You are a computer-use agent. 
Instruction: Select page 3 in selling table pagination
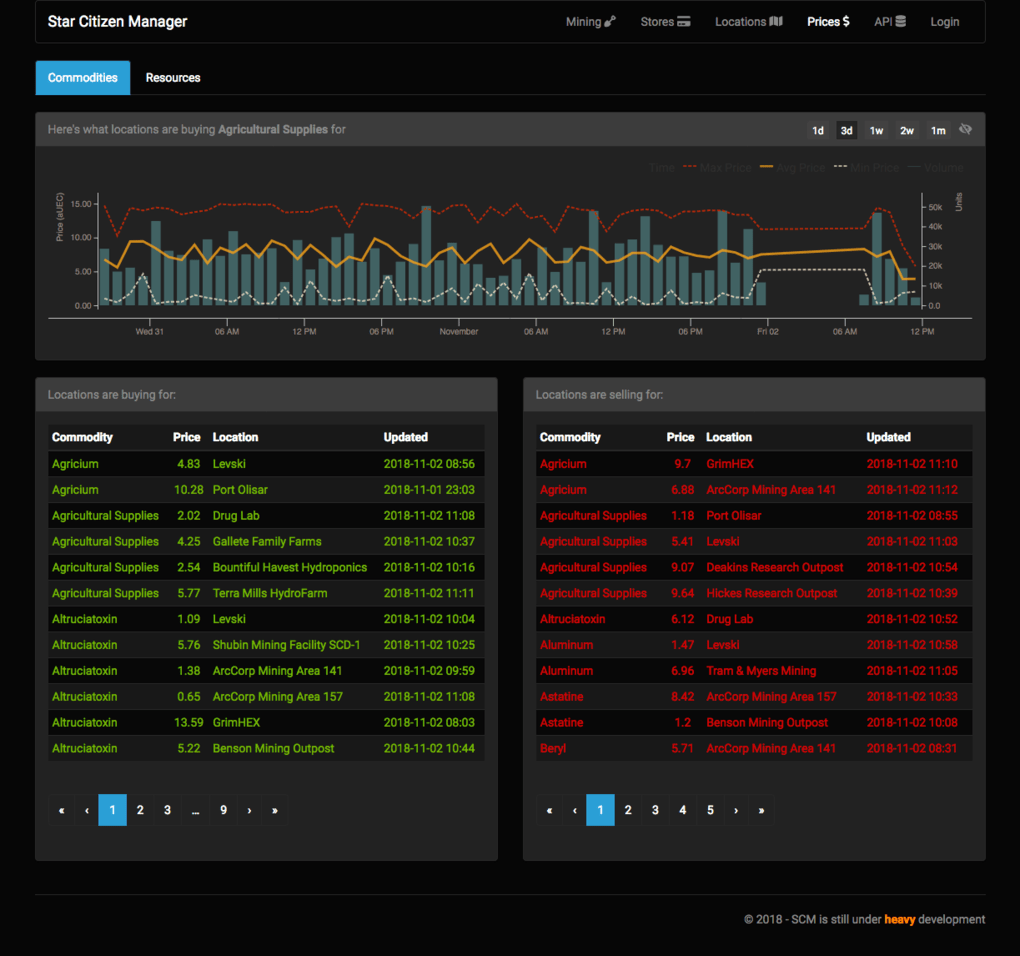click(x=655, y=810)
